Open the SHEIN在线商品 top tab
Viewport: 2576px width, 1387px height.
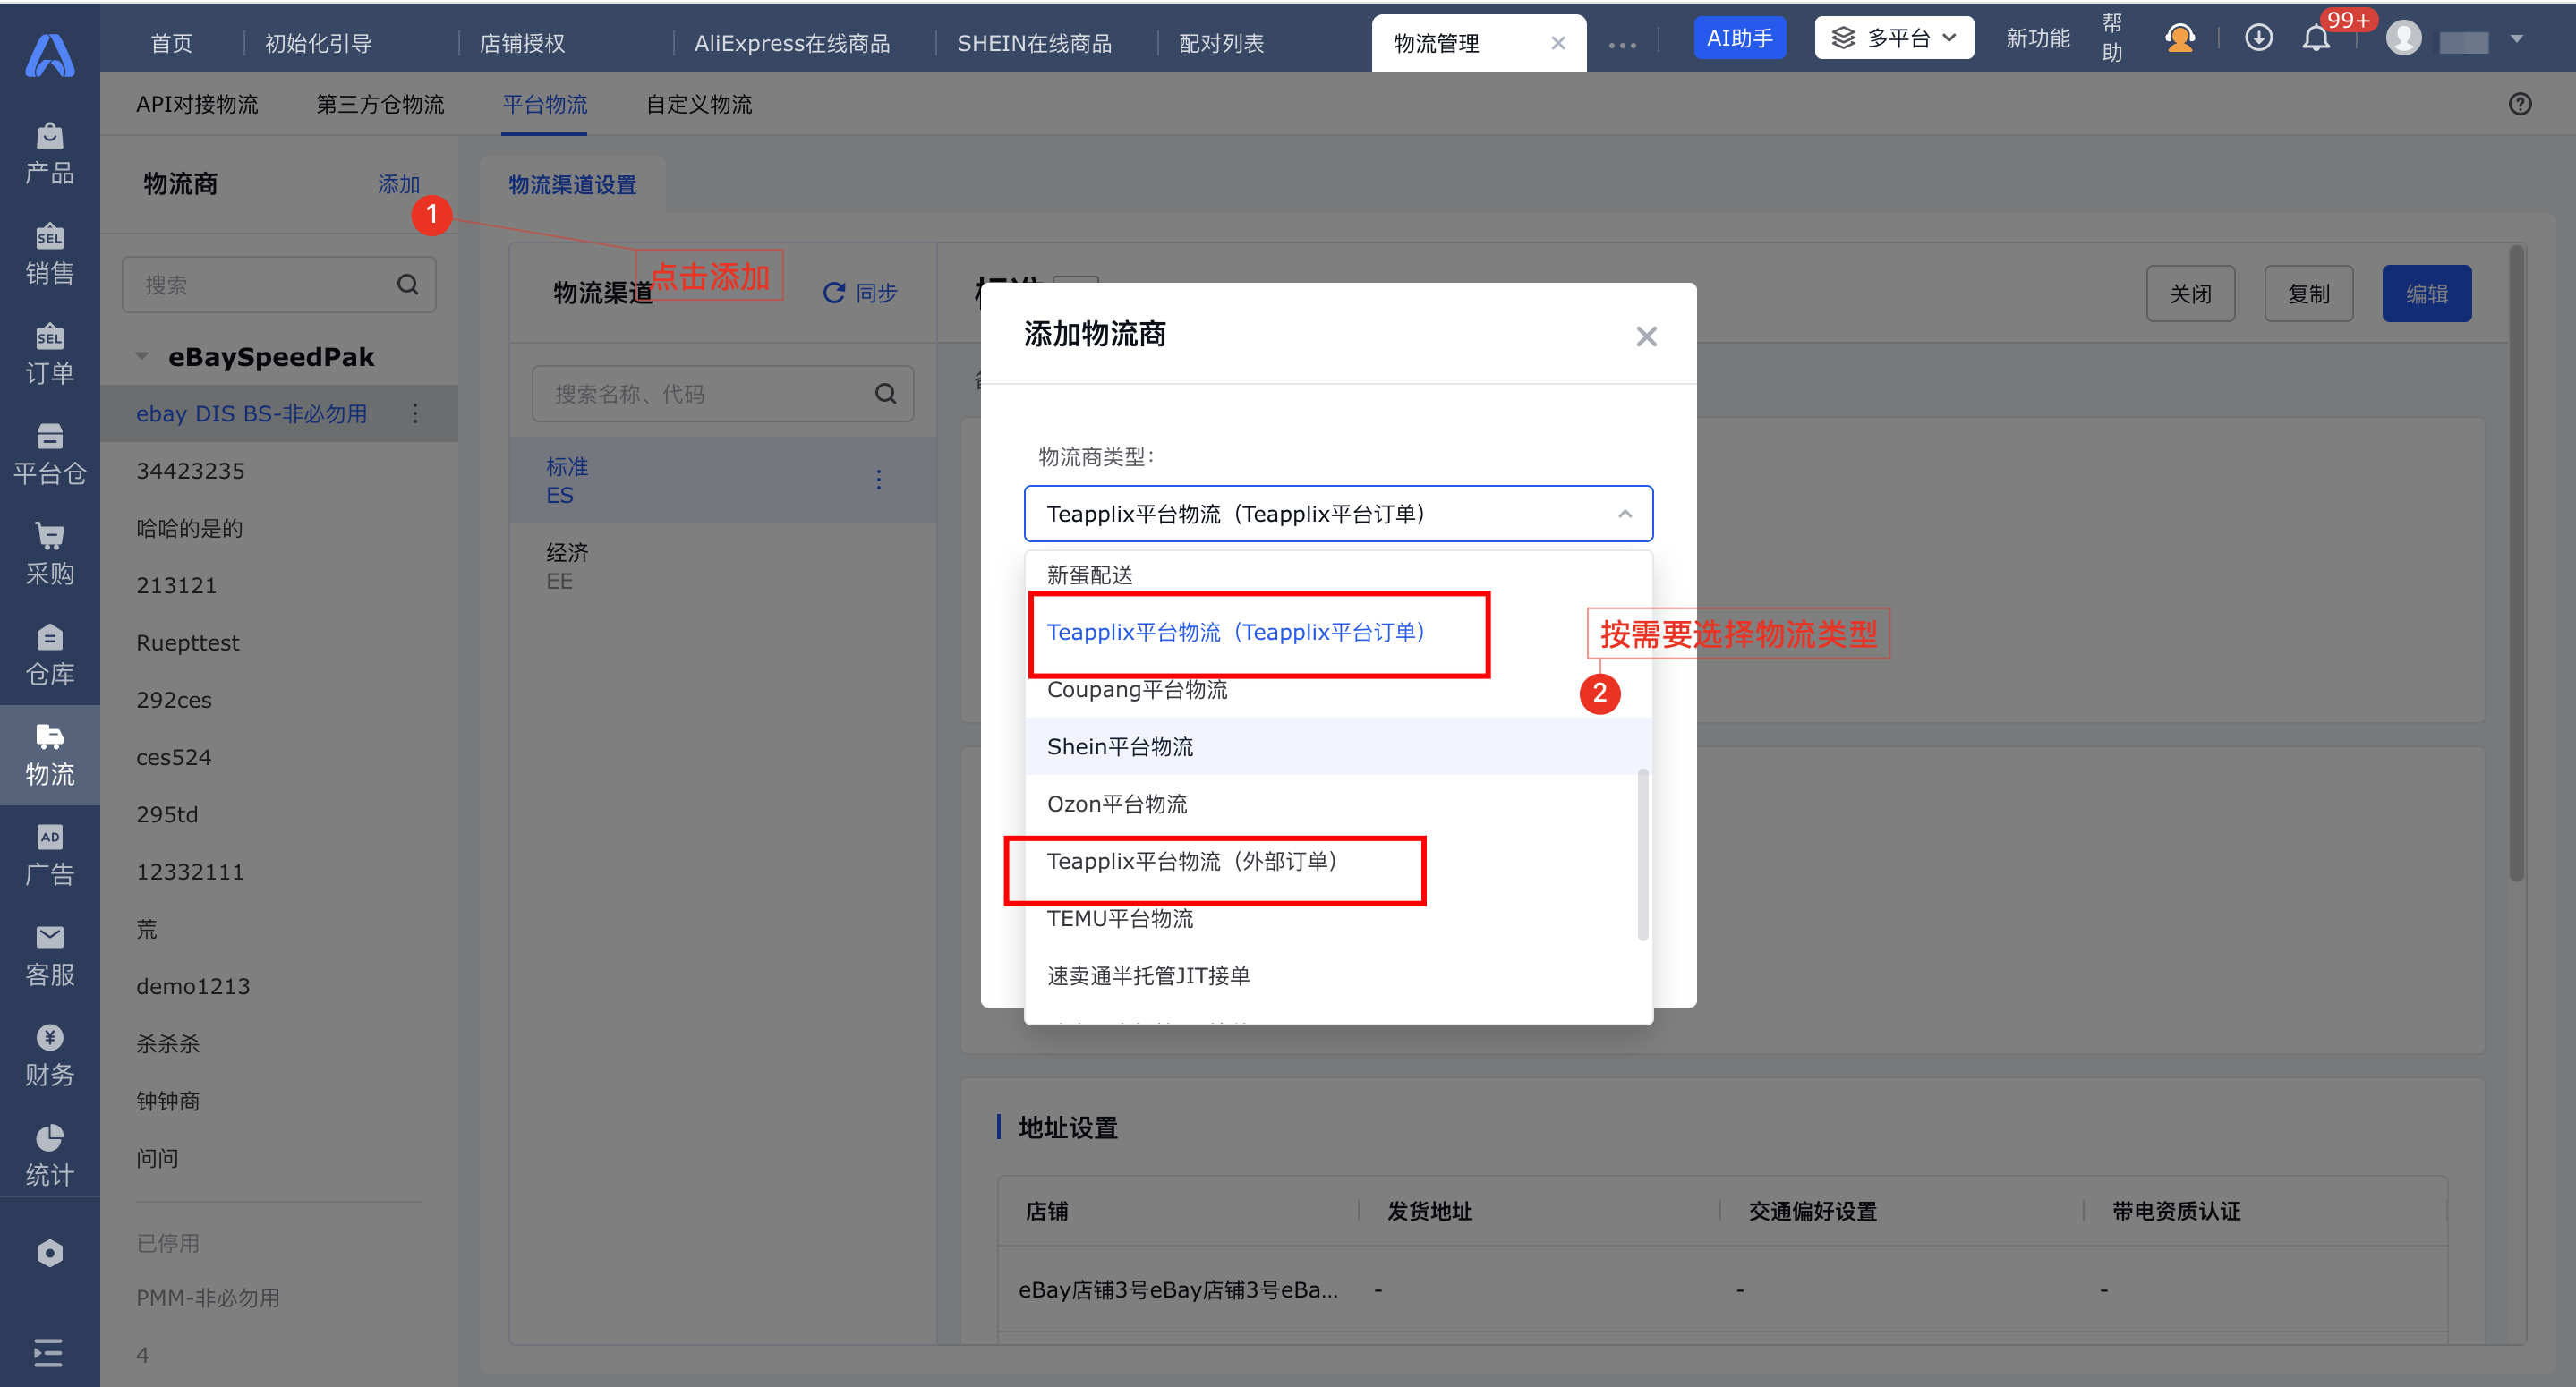pos(1034,43)
